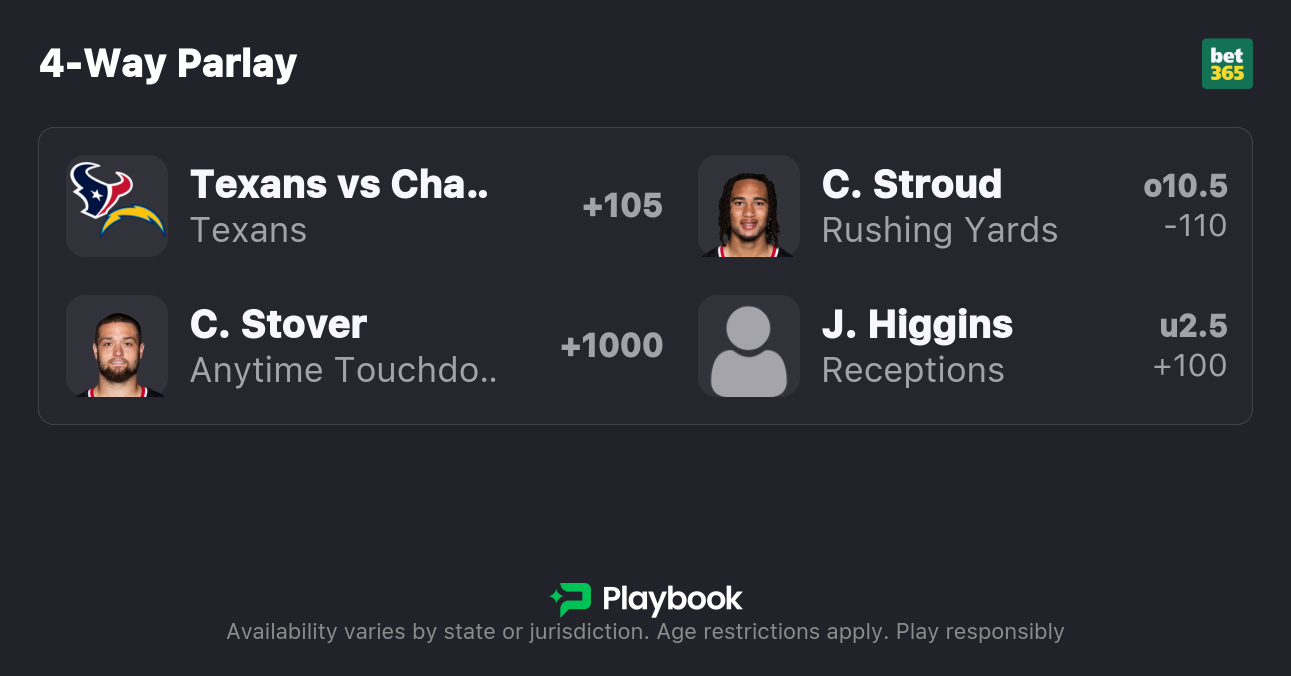Click the +1000 touchdown odds
The width and height of the screenshot is (1291, 676).
(611, 346)
